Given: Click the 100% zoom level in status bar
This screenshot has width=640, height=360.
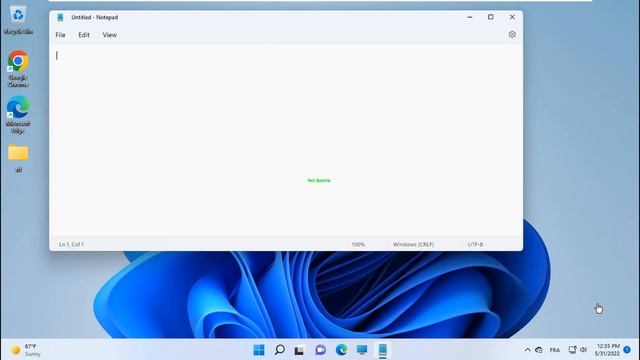Looking at the screenshot, I should pos(358,244).
